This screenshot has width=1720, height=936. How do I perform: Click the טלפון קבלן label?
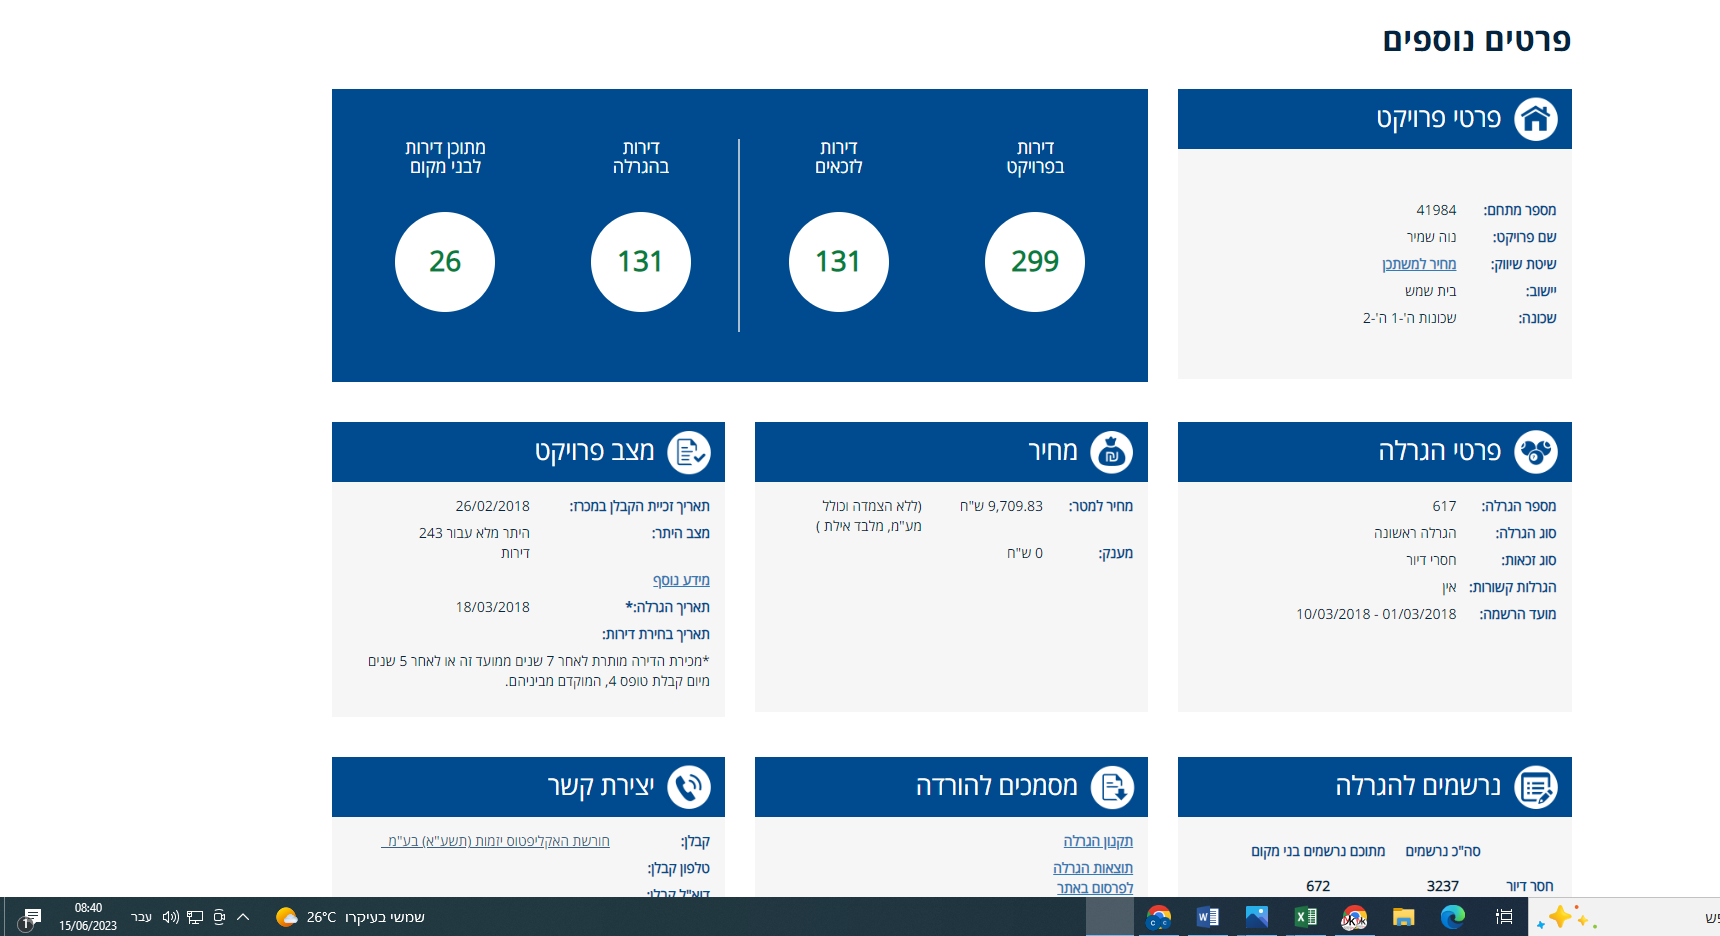pyautogui.click(x=678, y=868)
